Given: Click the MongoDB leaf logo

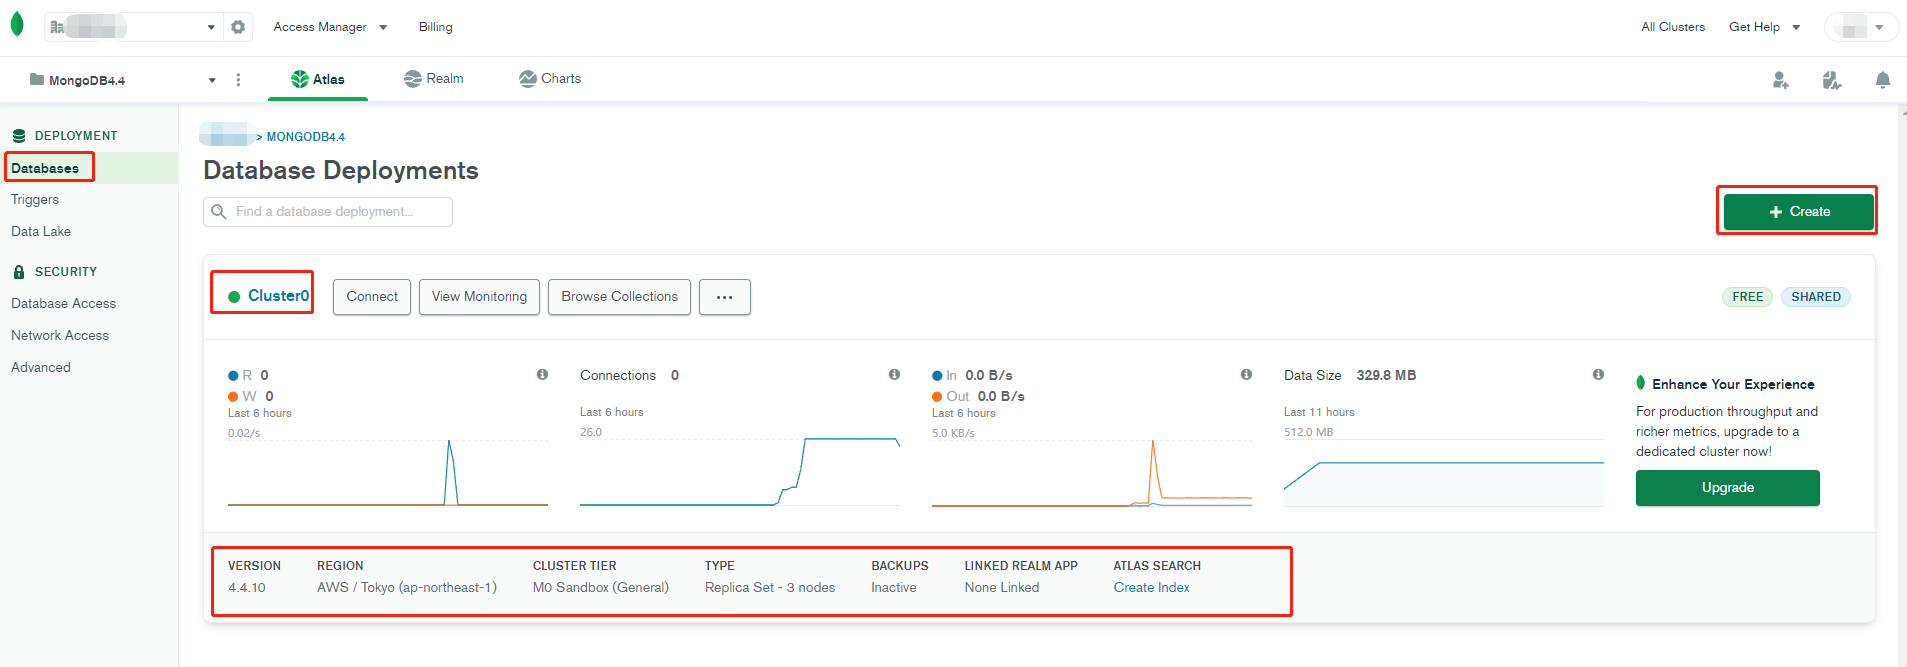Looking at the screenshot, I should 17,25.
